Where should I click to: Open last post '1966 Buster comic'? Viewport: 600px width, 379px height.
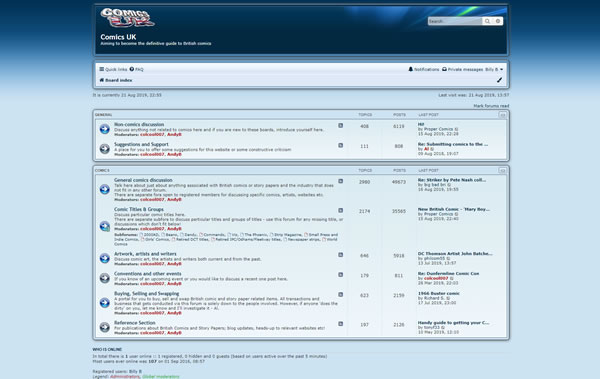439,294
